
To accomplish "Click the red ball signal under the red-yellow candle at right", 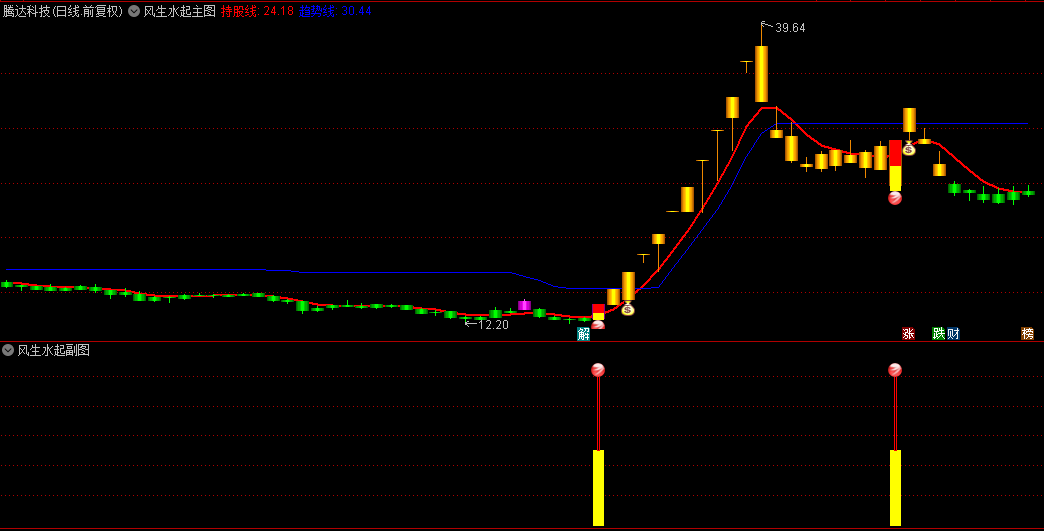I will click(x=895, y=198).
